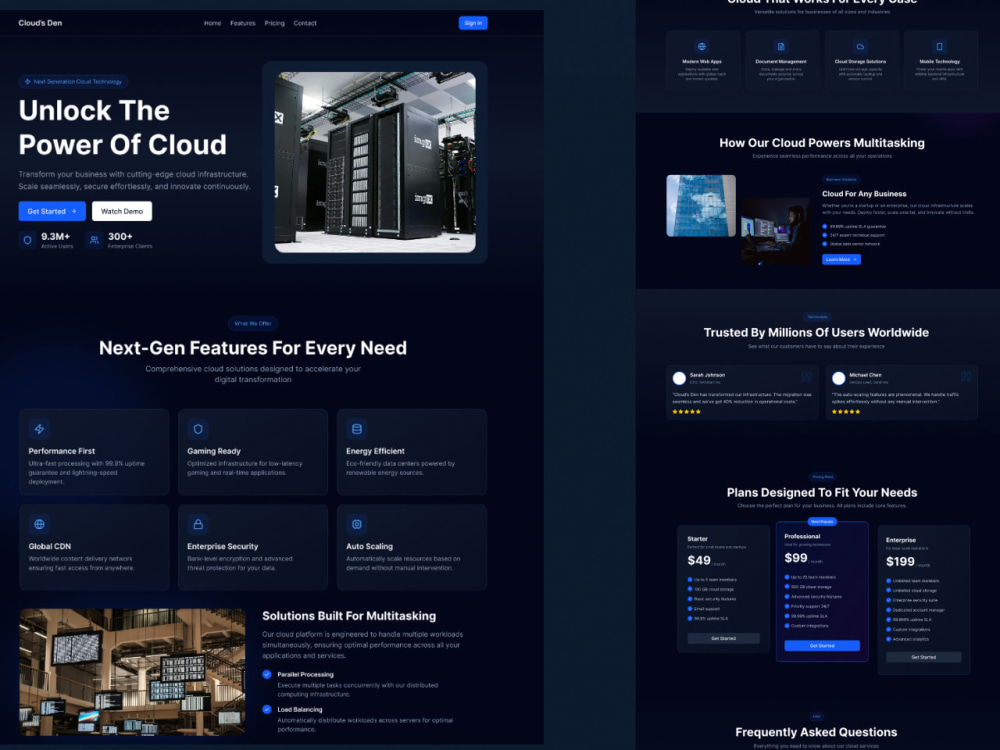Click Michael Chen's star rating
The width and height of the screenshot is (1000, 750).
tap(846, 412)
